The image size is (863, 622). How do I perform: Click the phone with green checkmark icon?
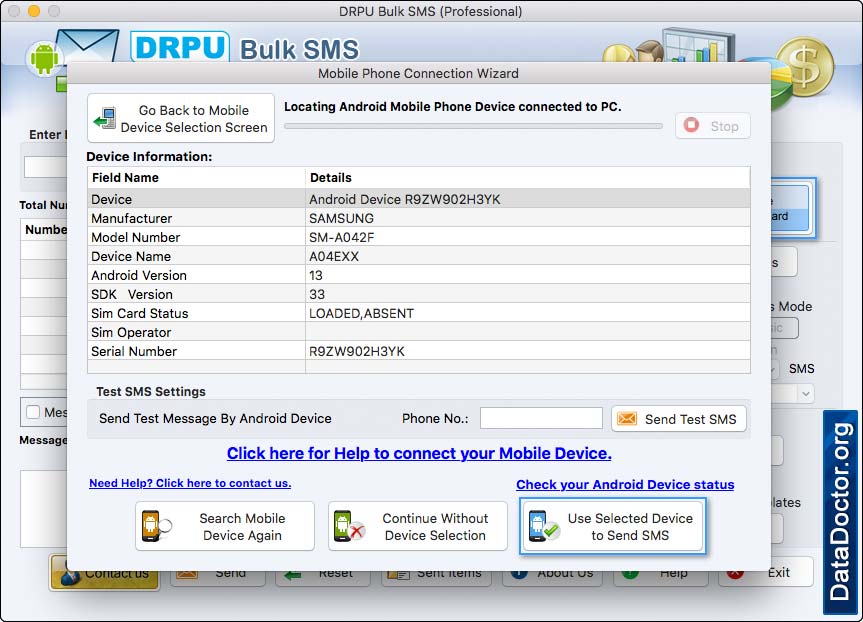[543, 526]
